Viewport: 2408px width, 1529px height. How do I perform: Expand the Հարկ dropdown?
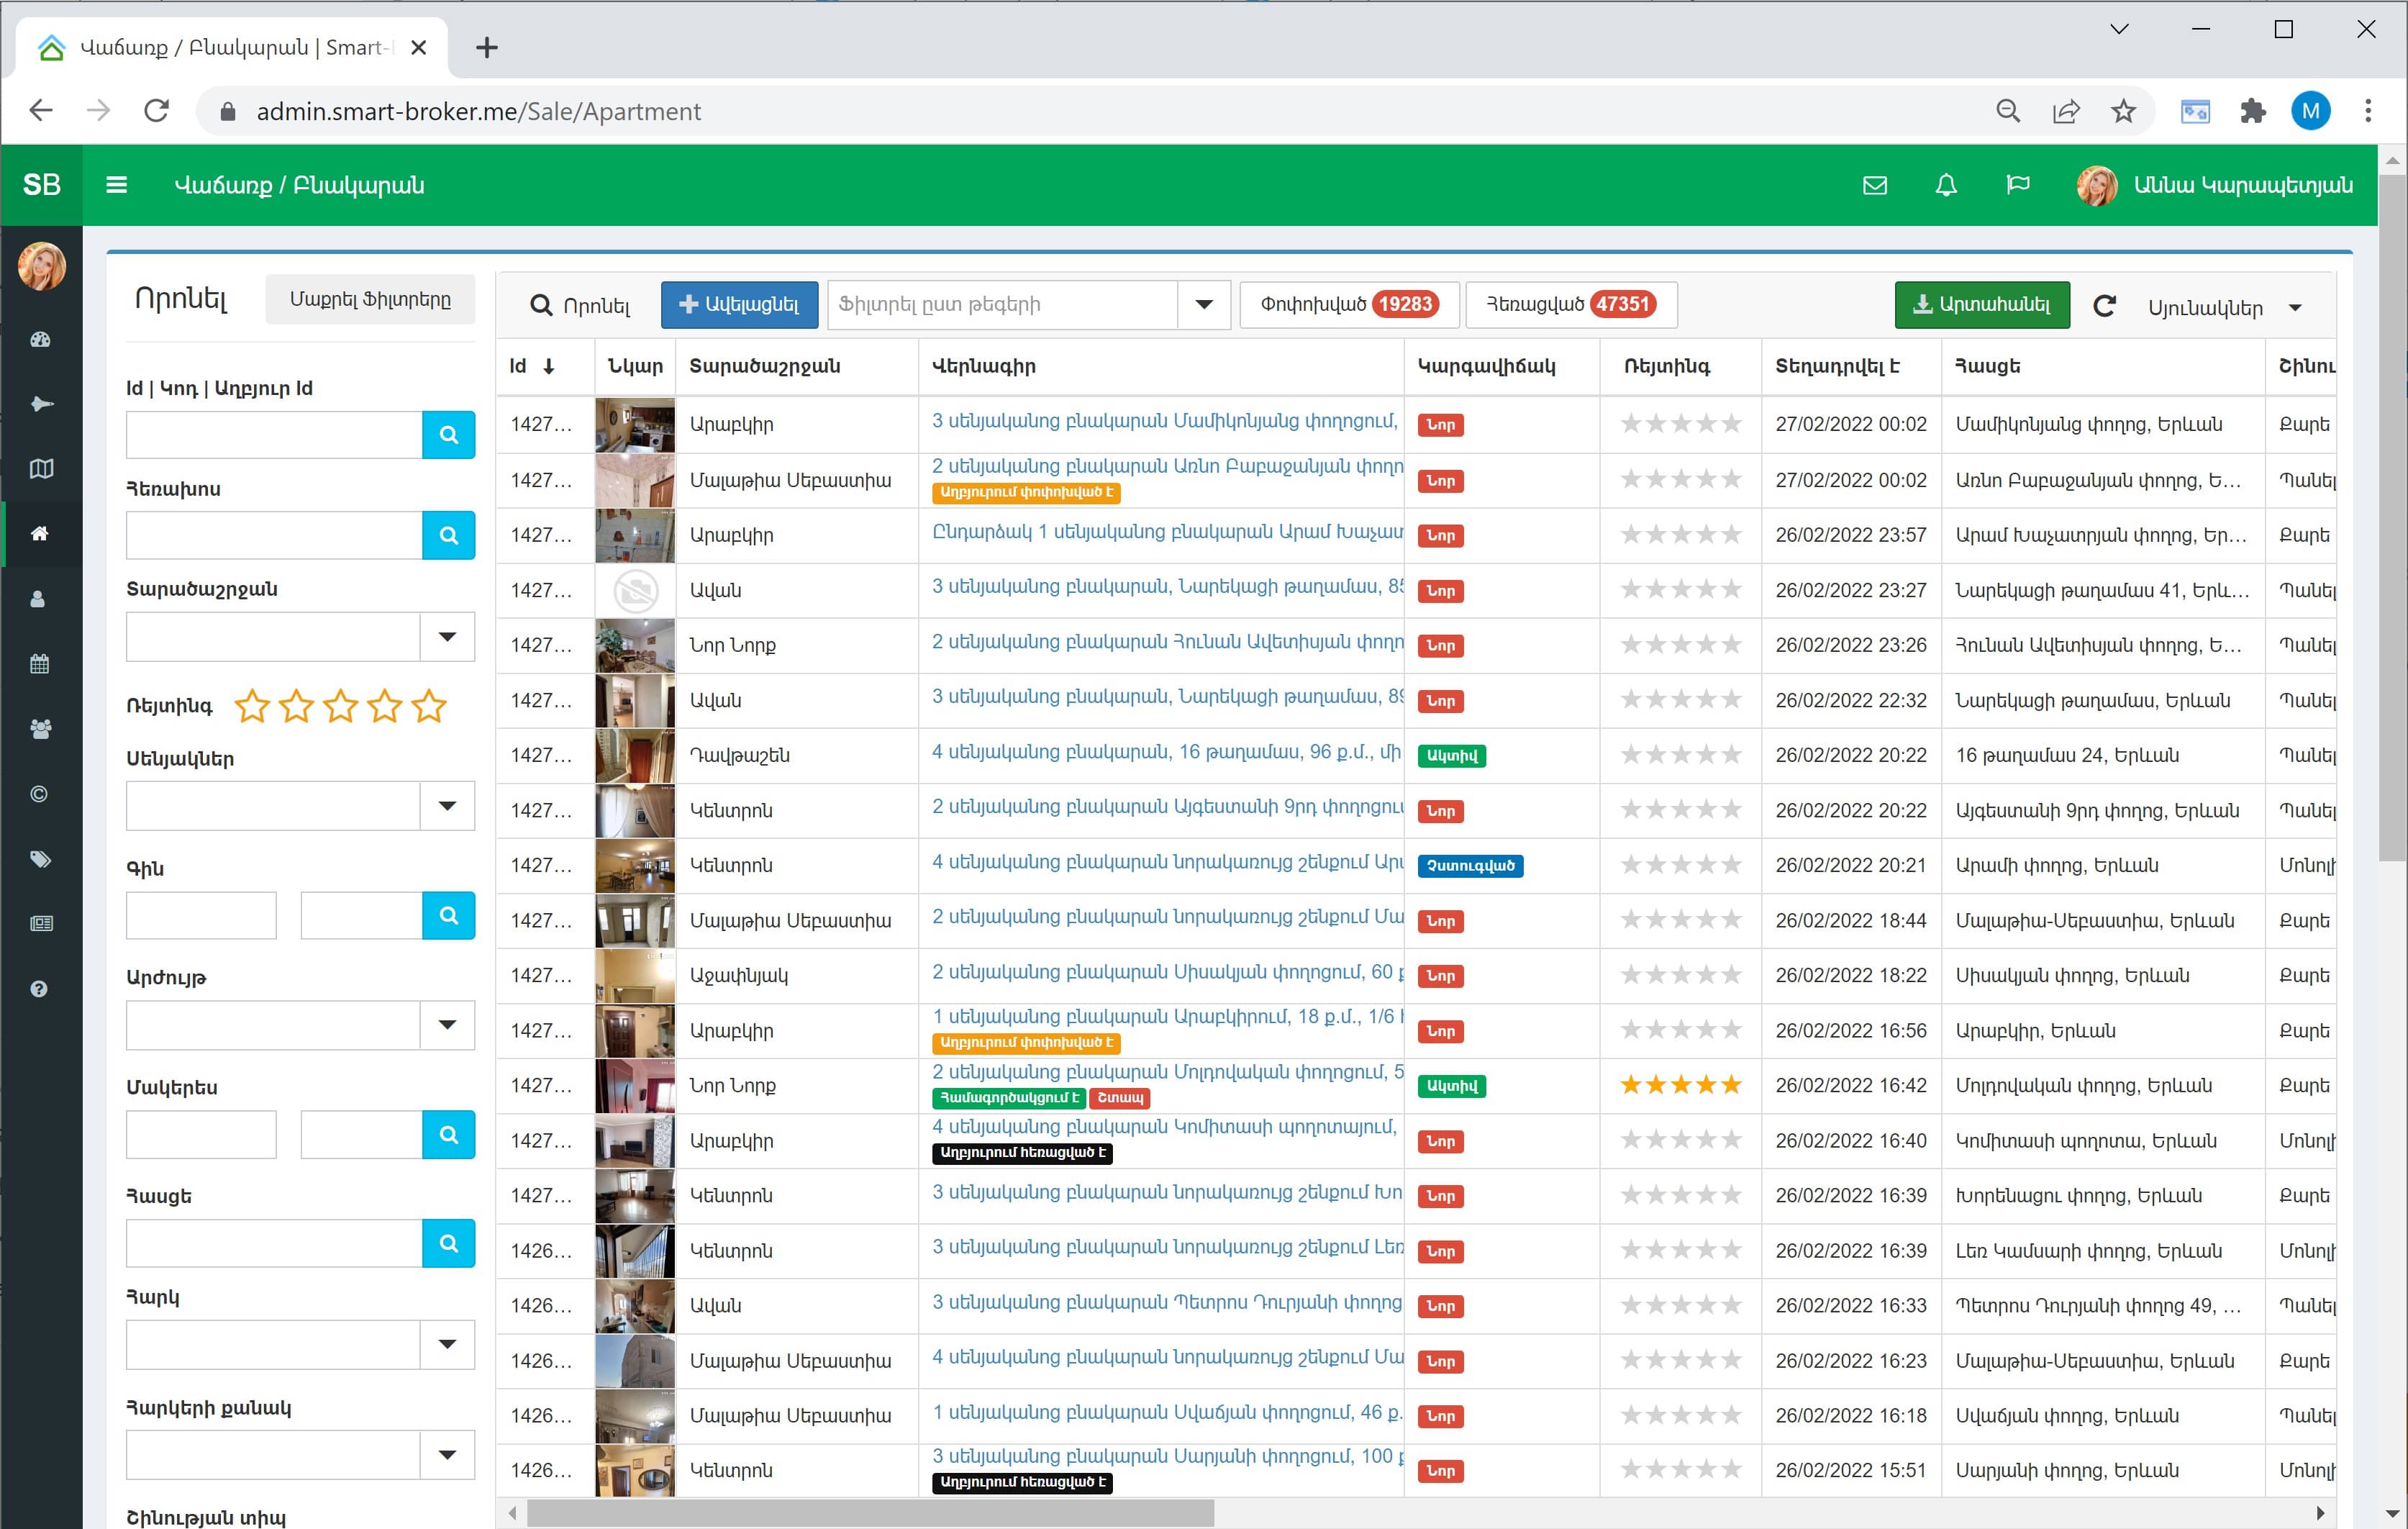point(447,1345)
